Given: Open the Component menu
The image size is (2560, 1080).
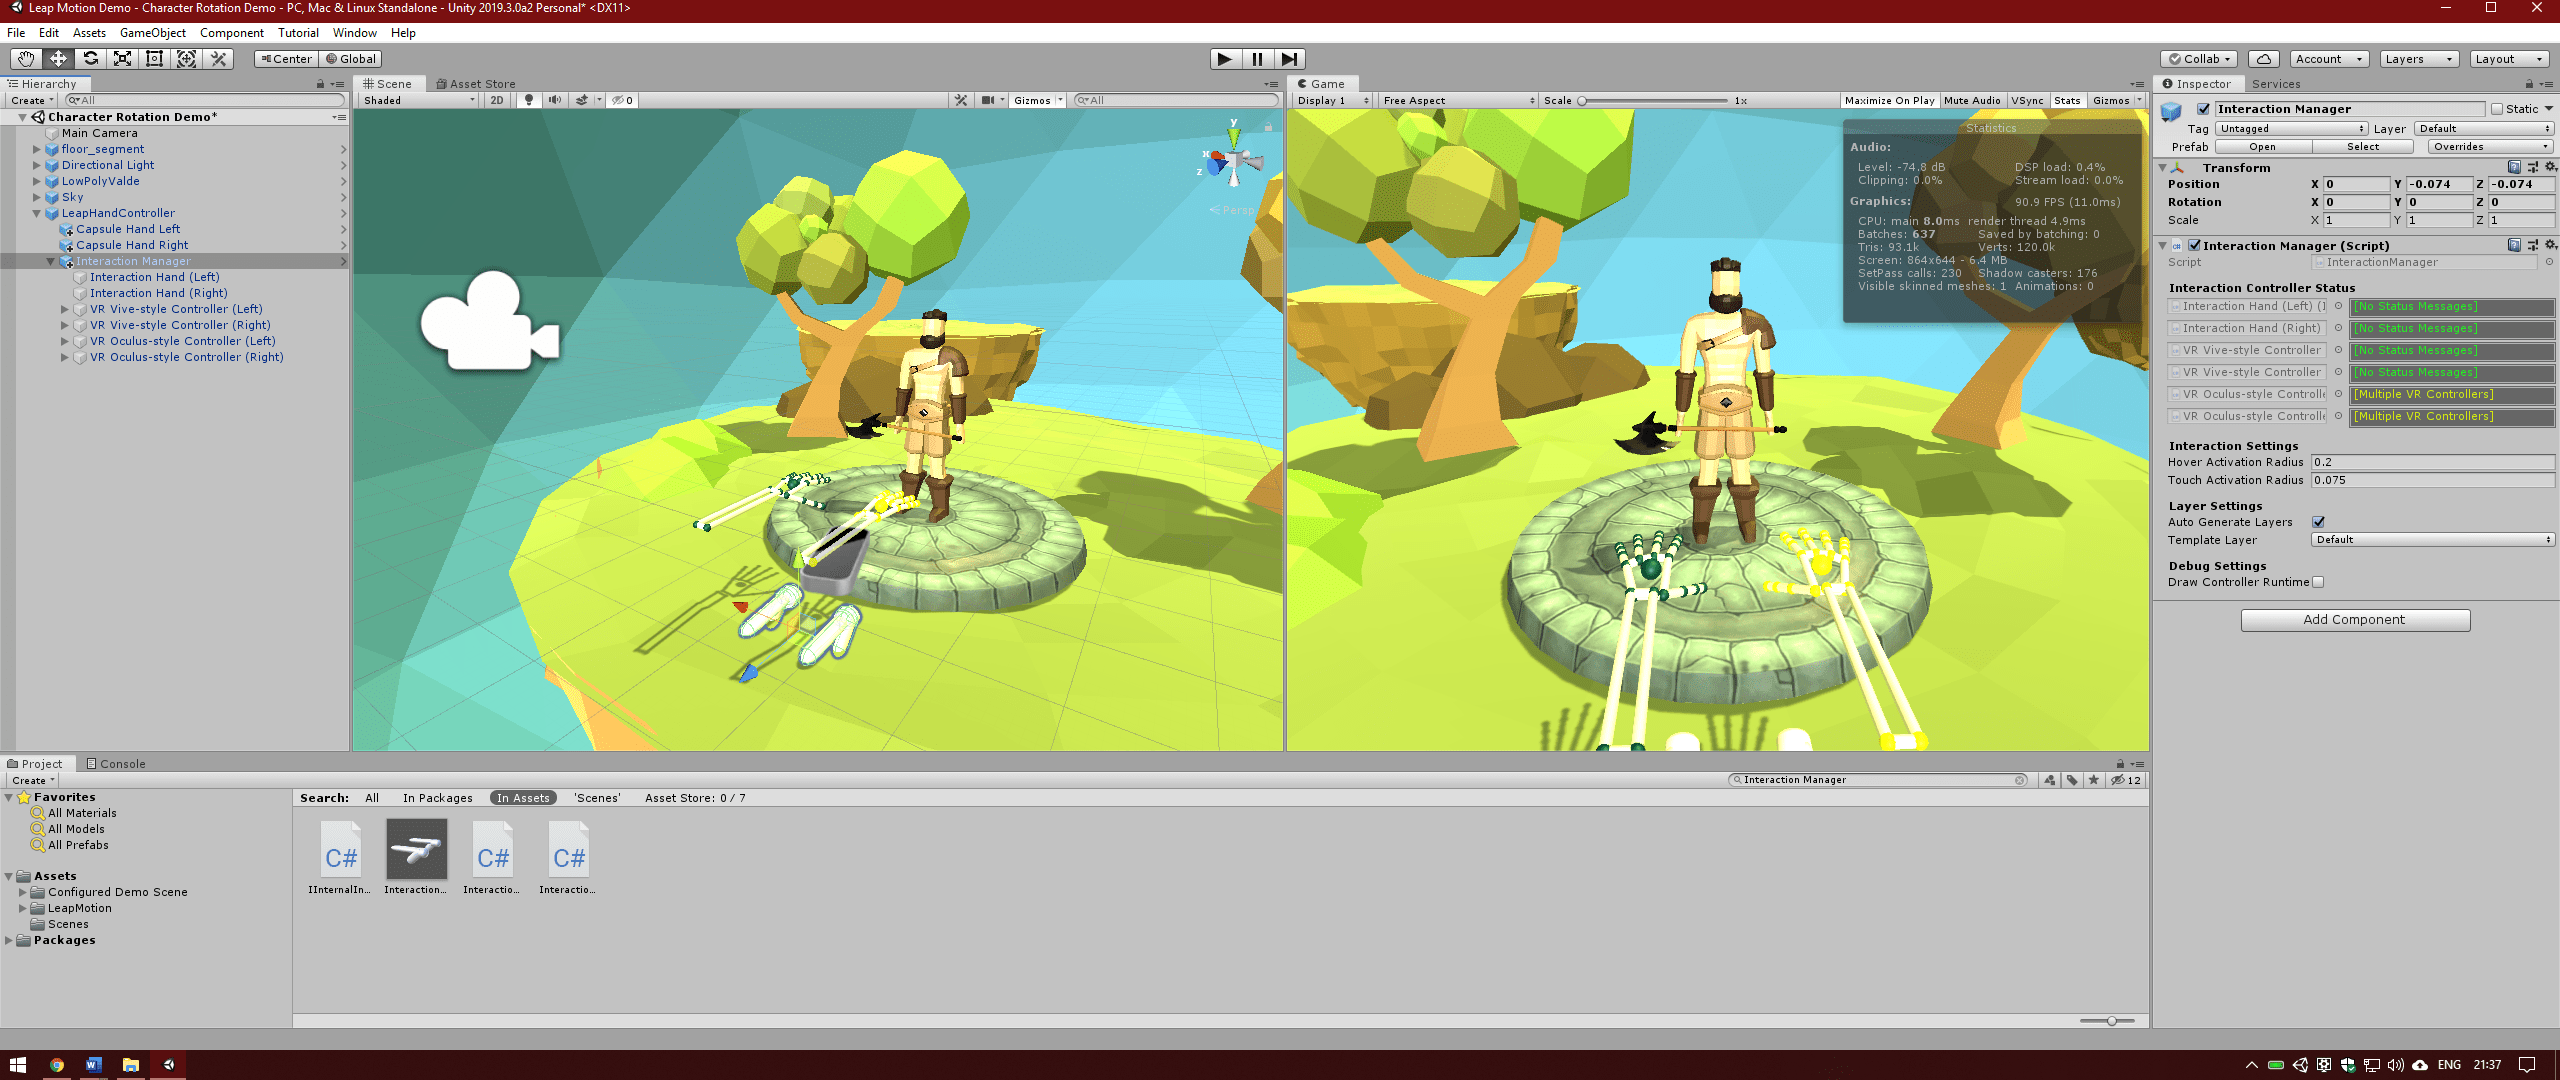Looking at the screenshot, I should click(x=232, y=33).
